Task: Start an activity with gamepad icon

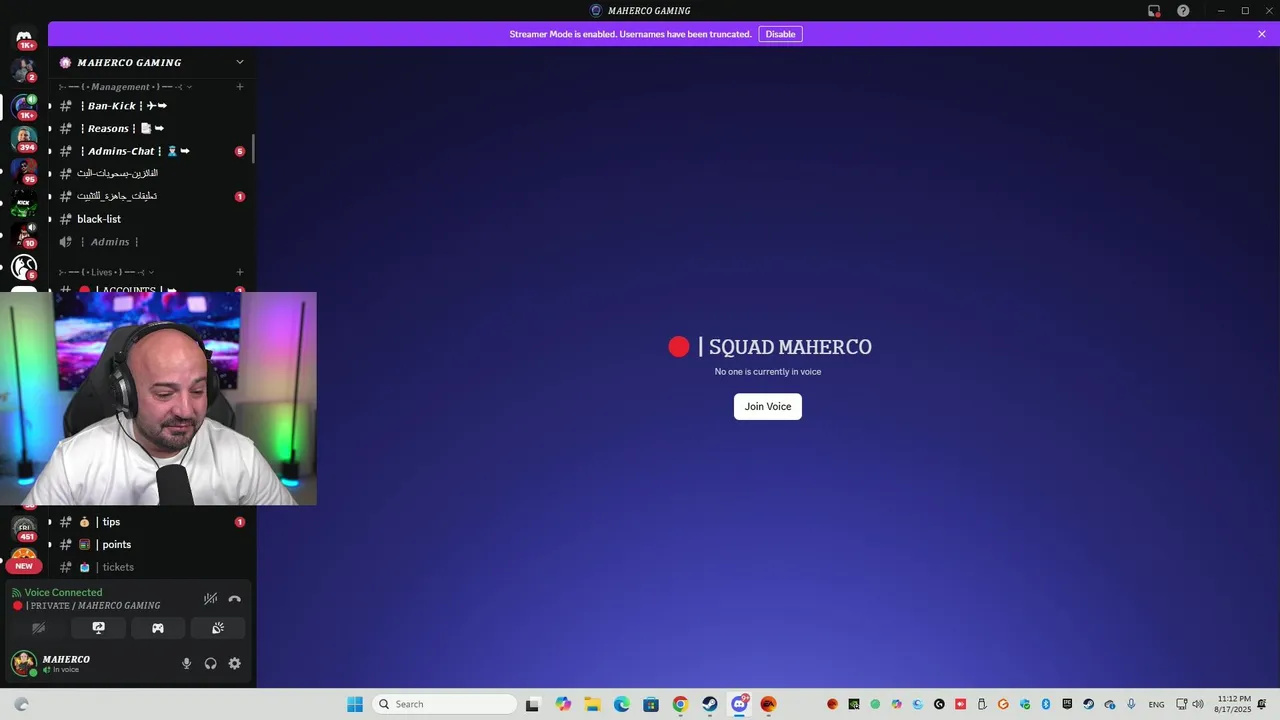Action: pyautogui.click(x=158, y=628)
